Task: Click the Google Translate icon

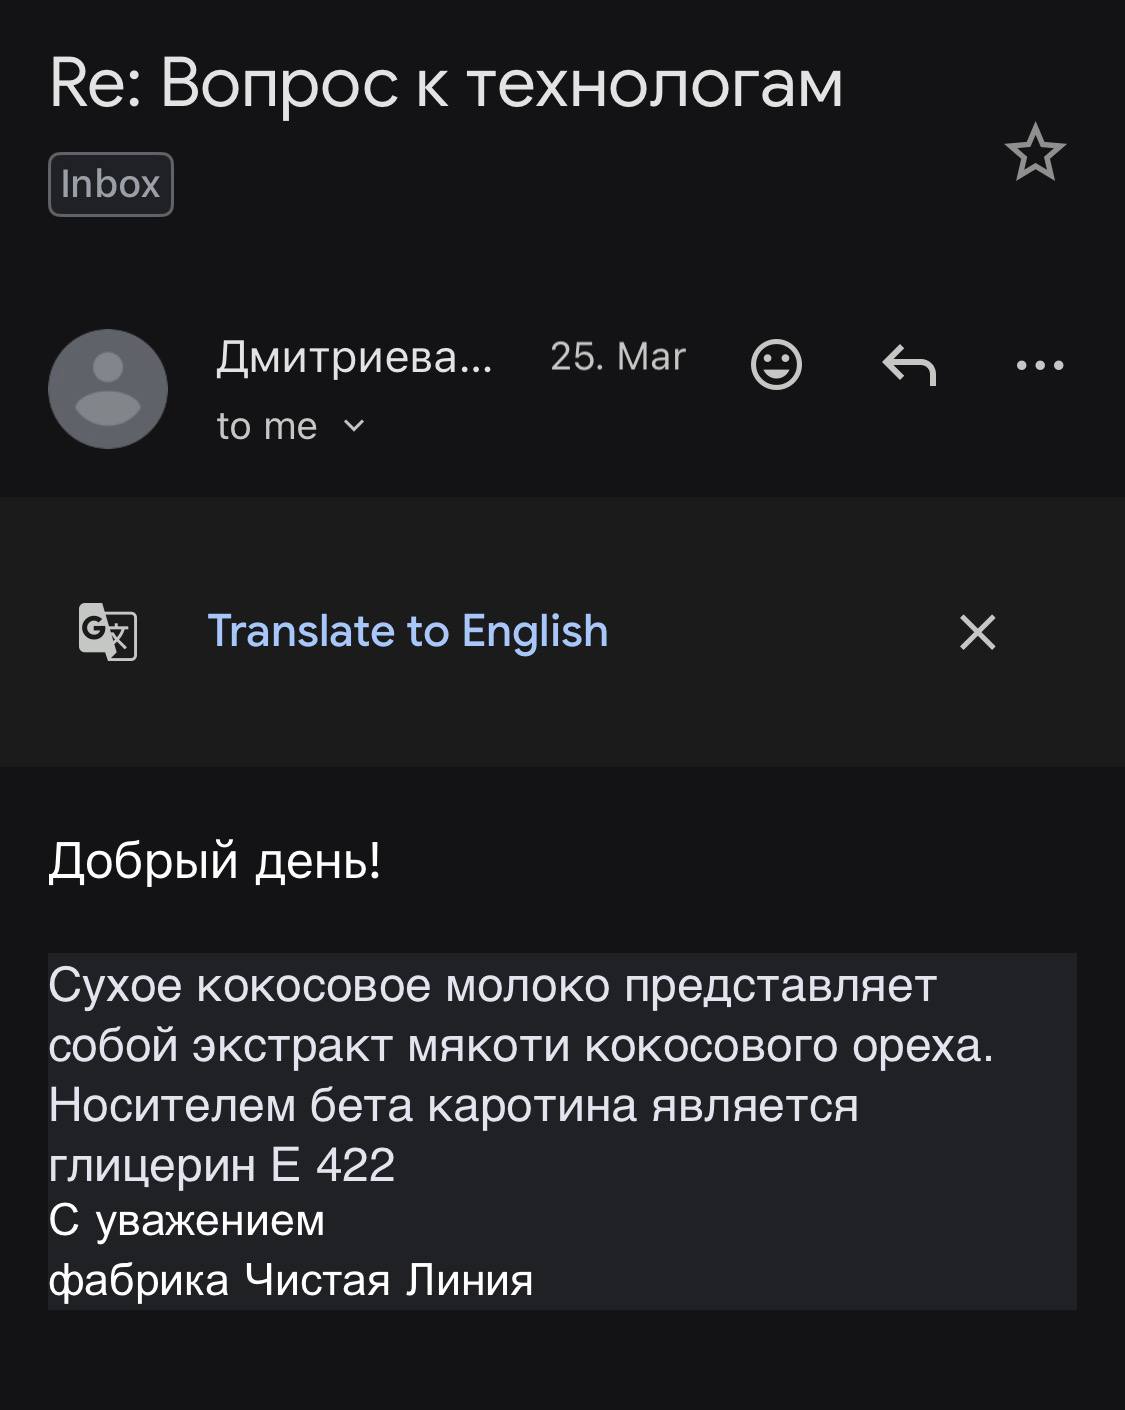Action: (108, 631)
